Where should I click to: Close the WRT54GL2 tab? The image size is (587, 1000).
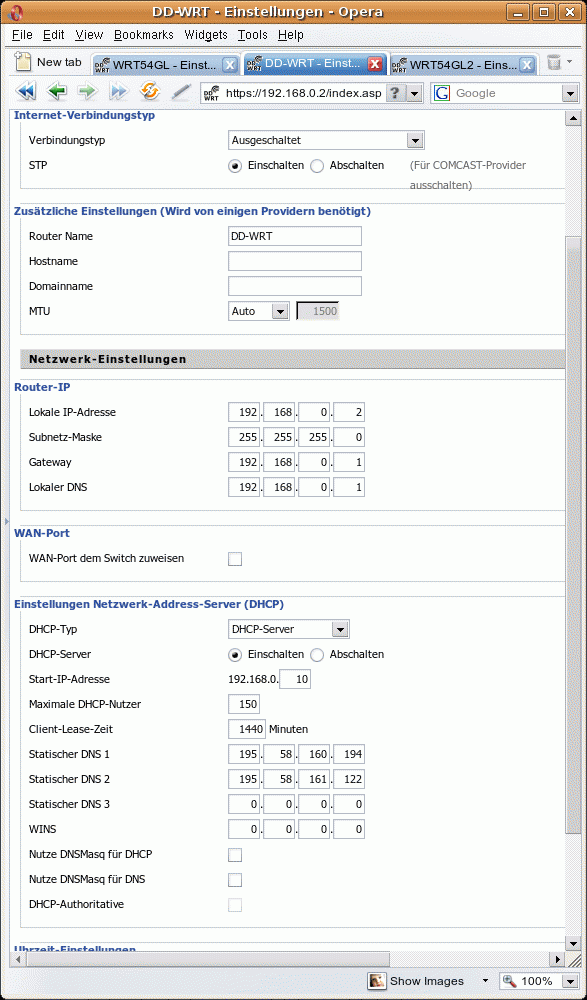click(x=527, y=64)
